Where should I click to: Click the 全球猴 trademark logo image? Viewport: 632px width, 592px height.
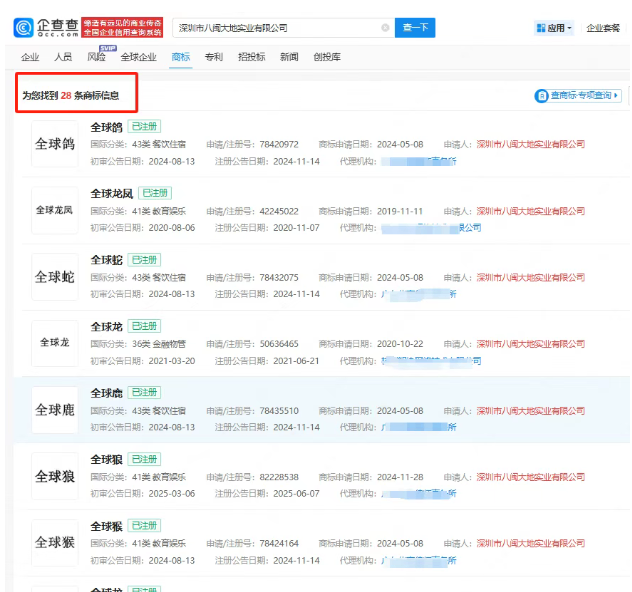(54, 543)
